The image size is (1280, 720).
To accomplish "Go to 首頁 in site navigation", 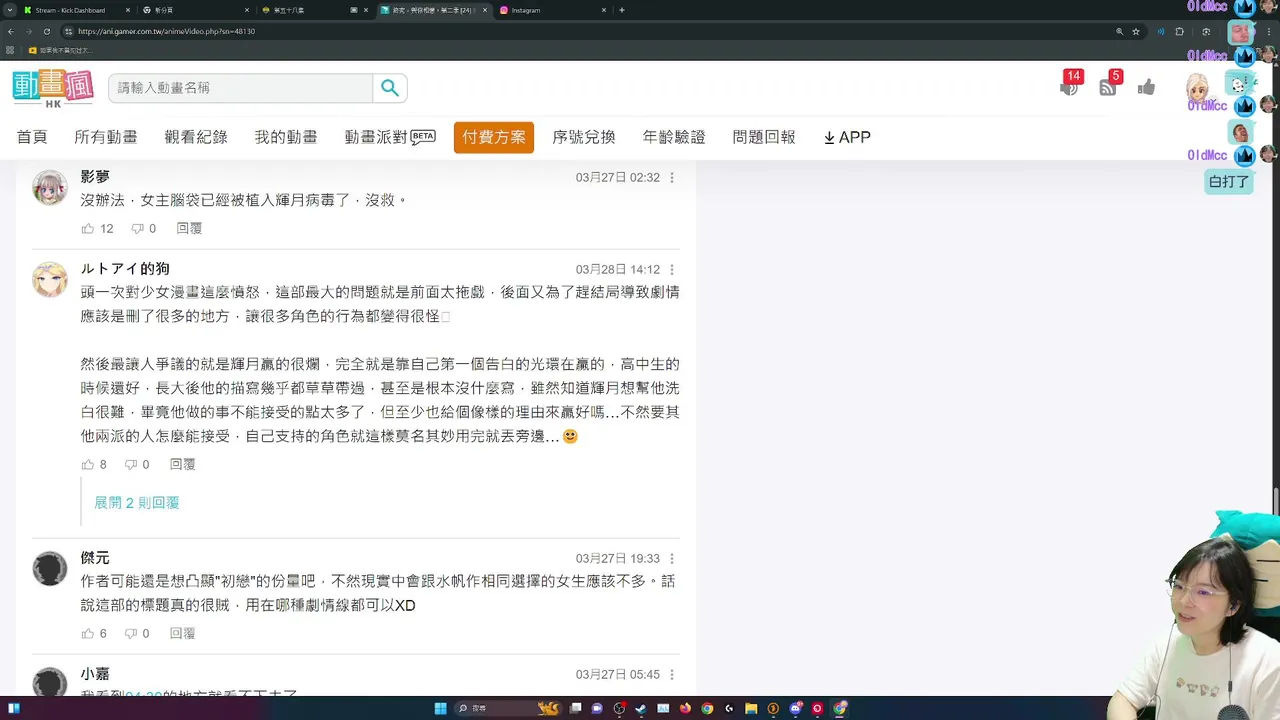I will tap(32, 137).
